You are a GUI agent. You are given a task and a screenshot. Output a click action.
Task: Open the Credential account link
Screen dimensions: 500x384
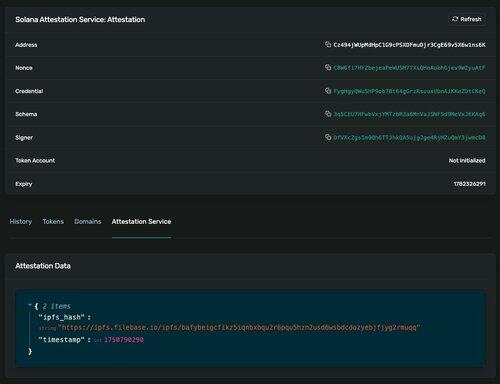point(409,91)
